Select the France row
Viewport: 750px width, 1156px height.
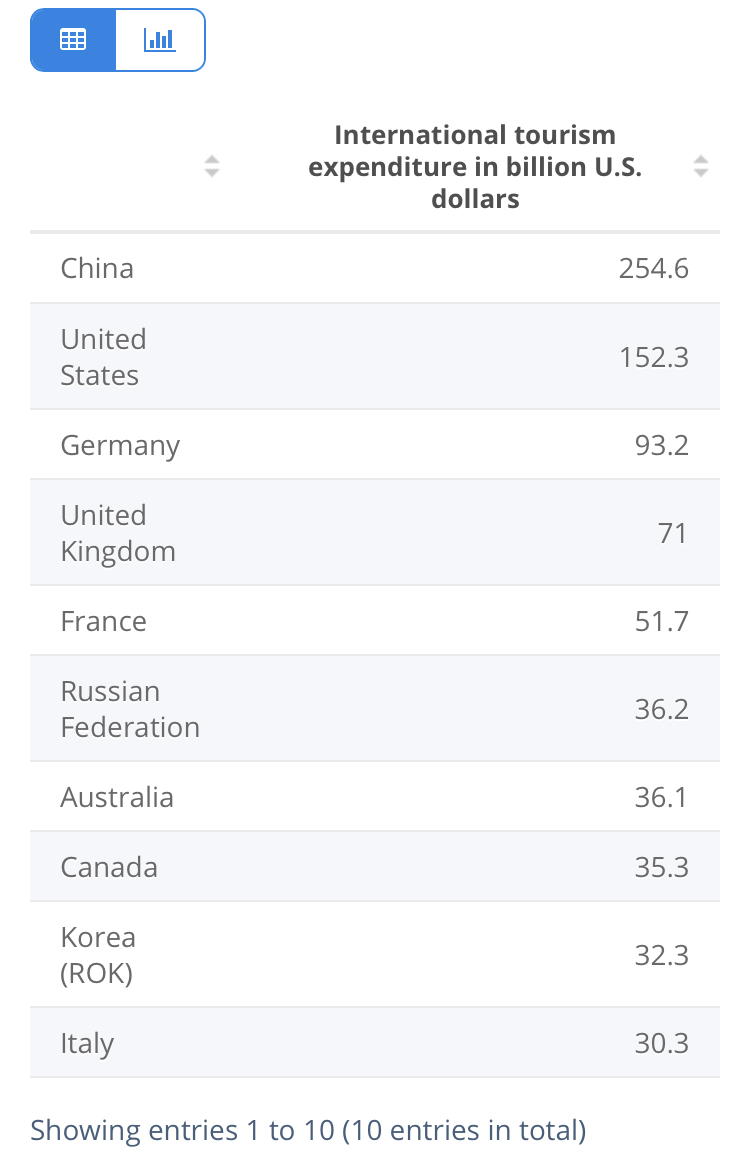tap(375, 621)
